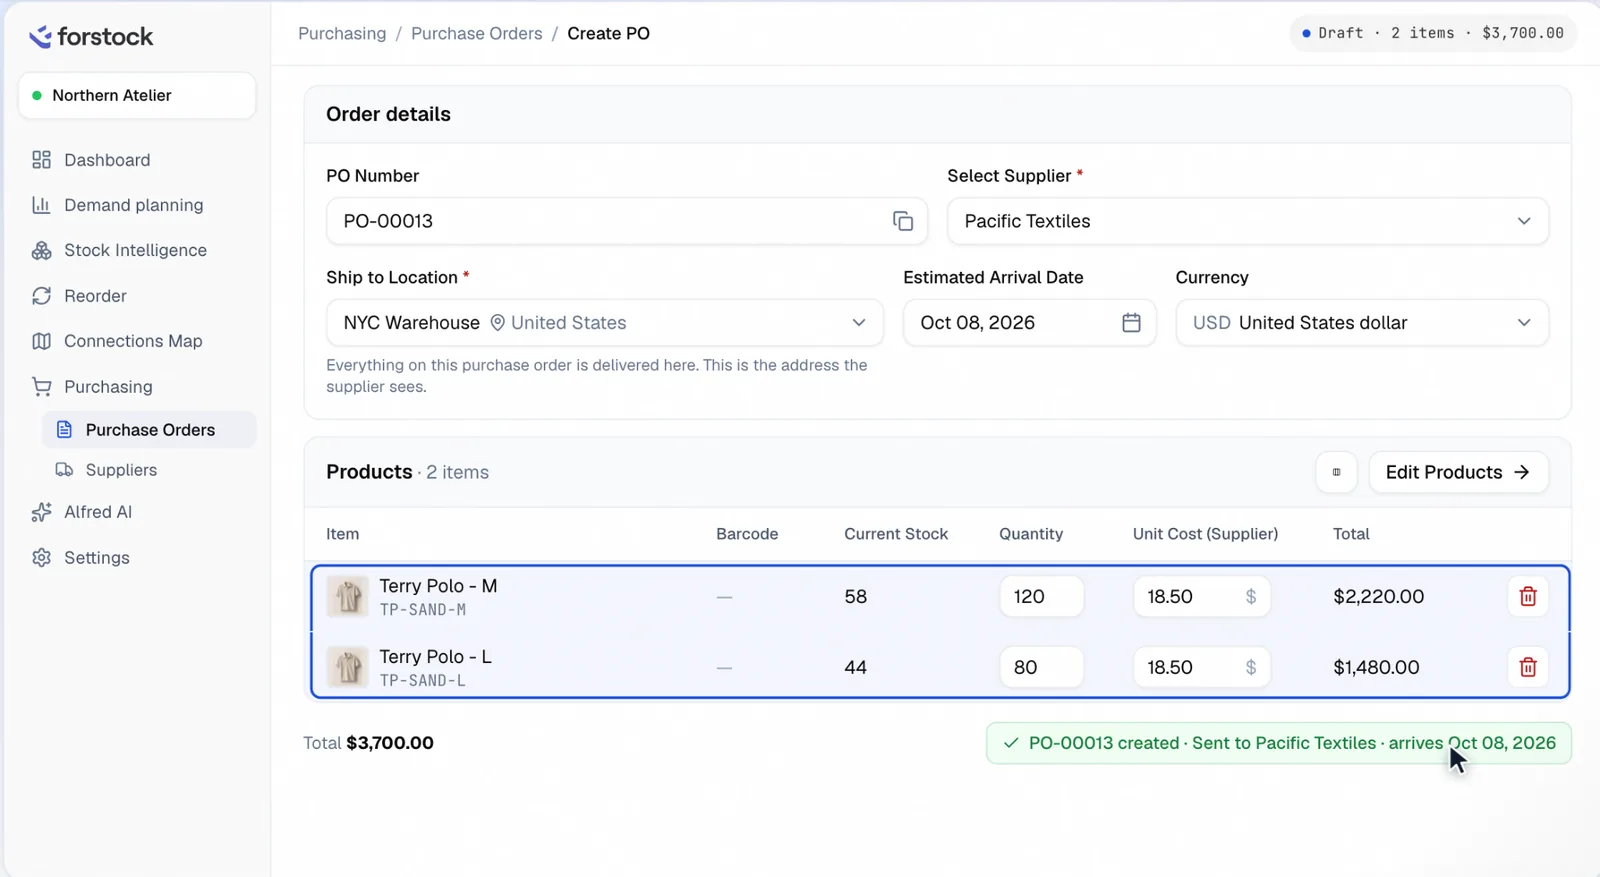Open Purchase Orders sub-item

point(149,430)
